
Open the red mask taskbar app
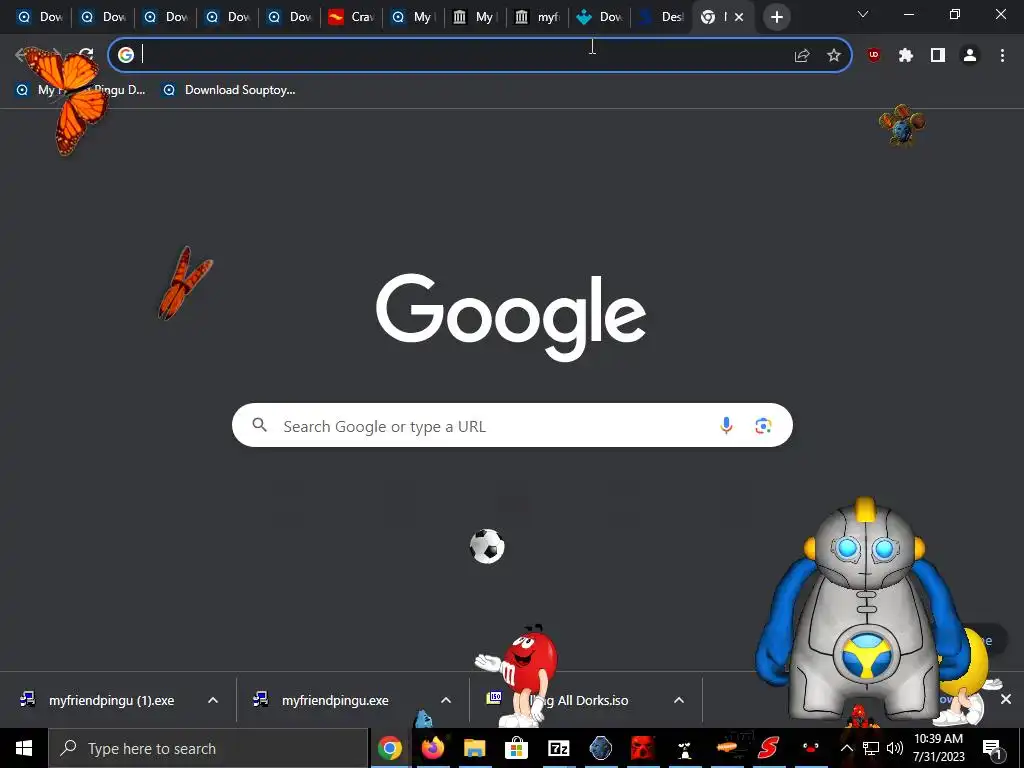point(643,748)
